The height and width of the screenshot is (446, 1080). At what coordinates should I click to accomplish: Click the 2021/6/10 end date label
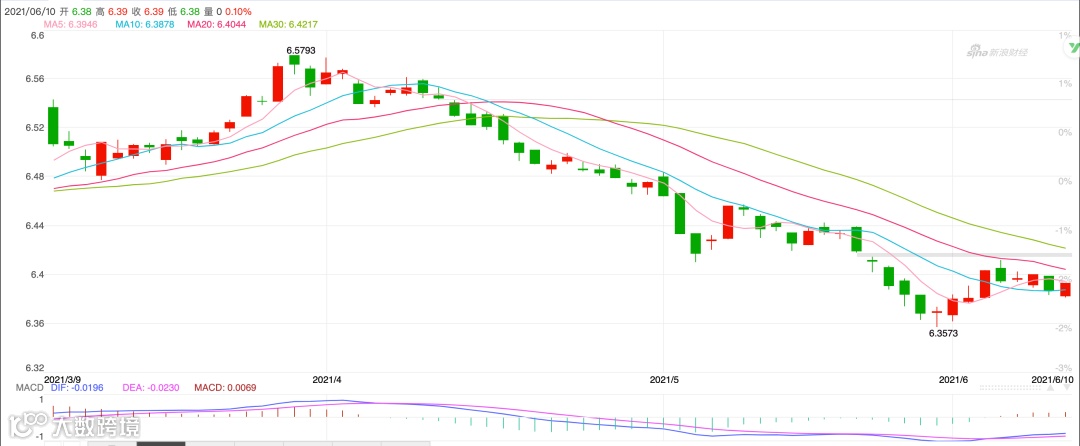click(1052, 379)
